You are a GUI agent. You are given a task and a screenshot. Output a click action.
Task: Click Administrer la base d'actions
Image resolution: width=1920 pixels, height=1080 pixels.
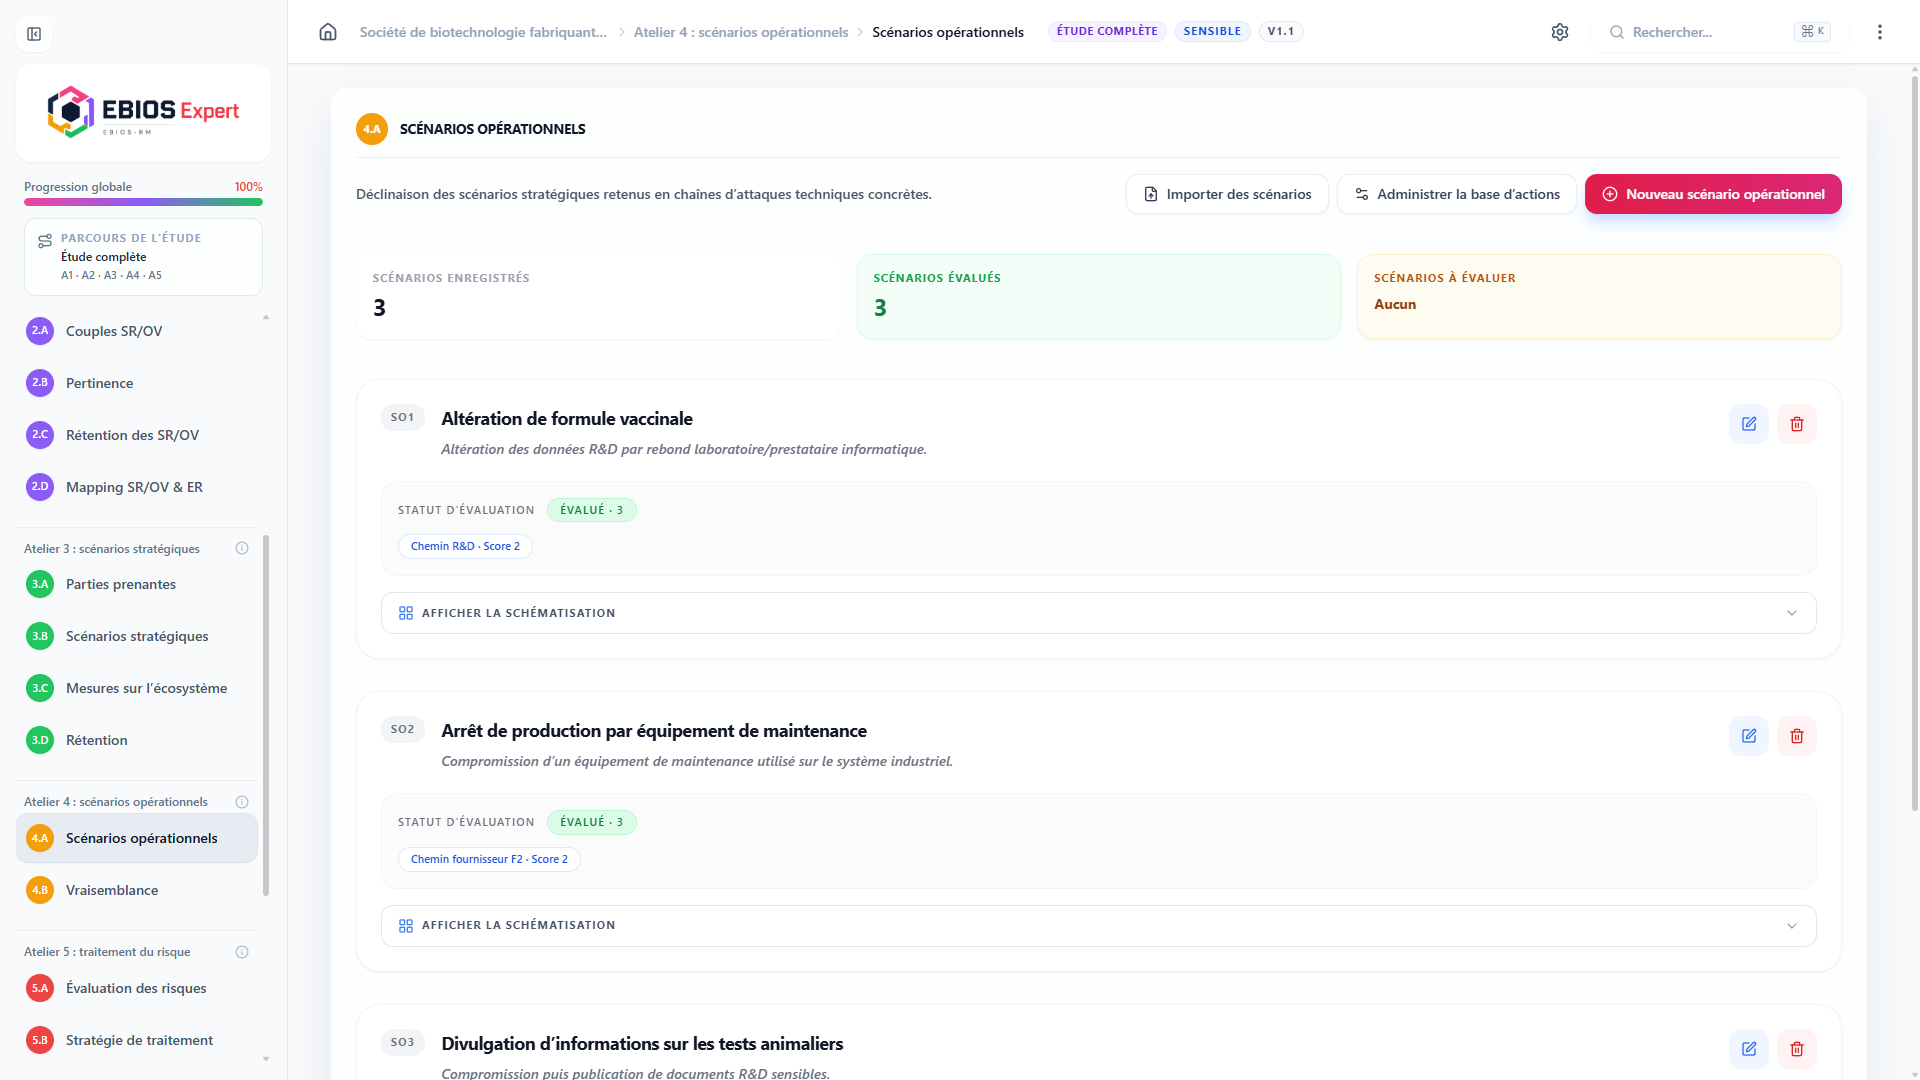click(x=1457, y=194)
